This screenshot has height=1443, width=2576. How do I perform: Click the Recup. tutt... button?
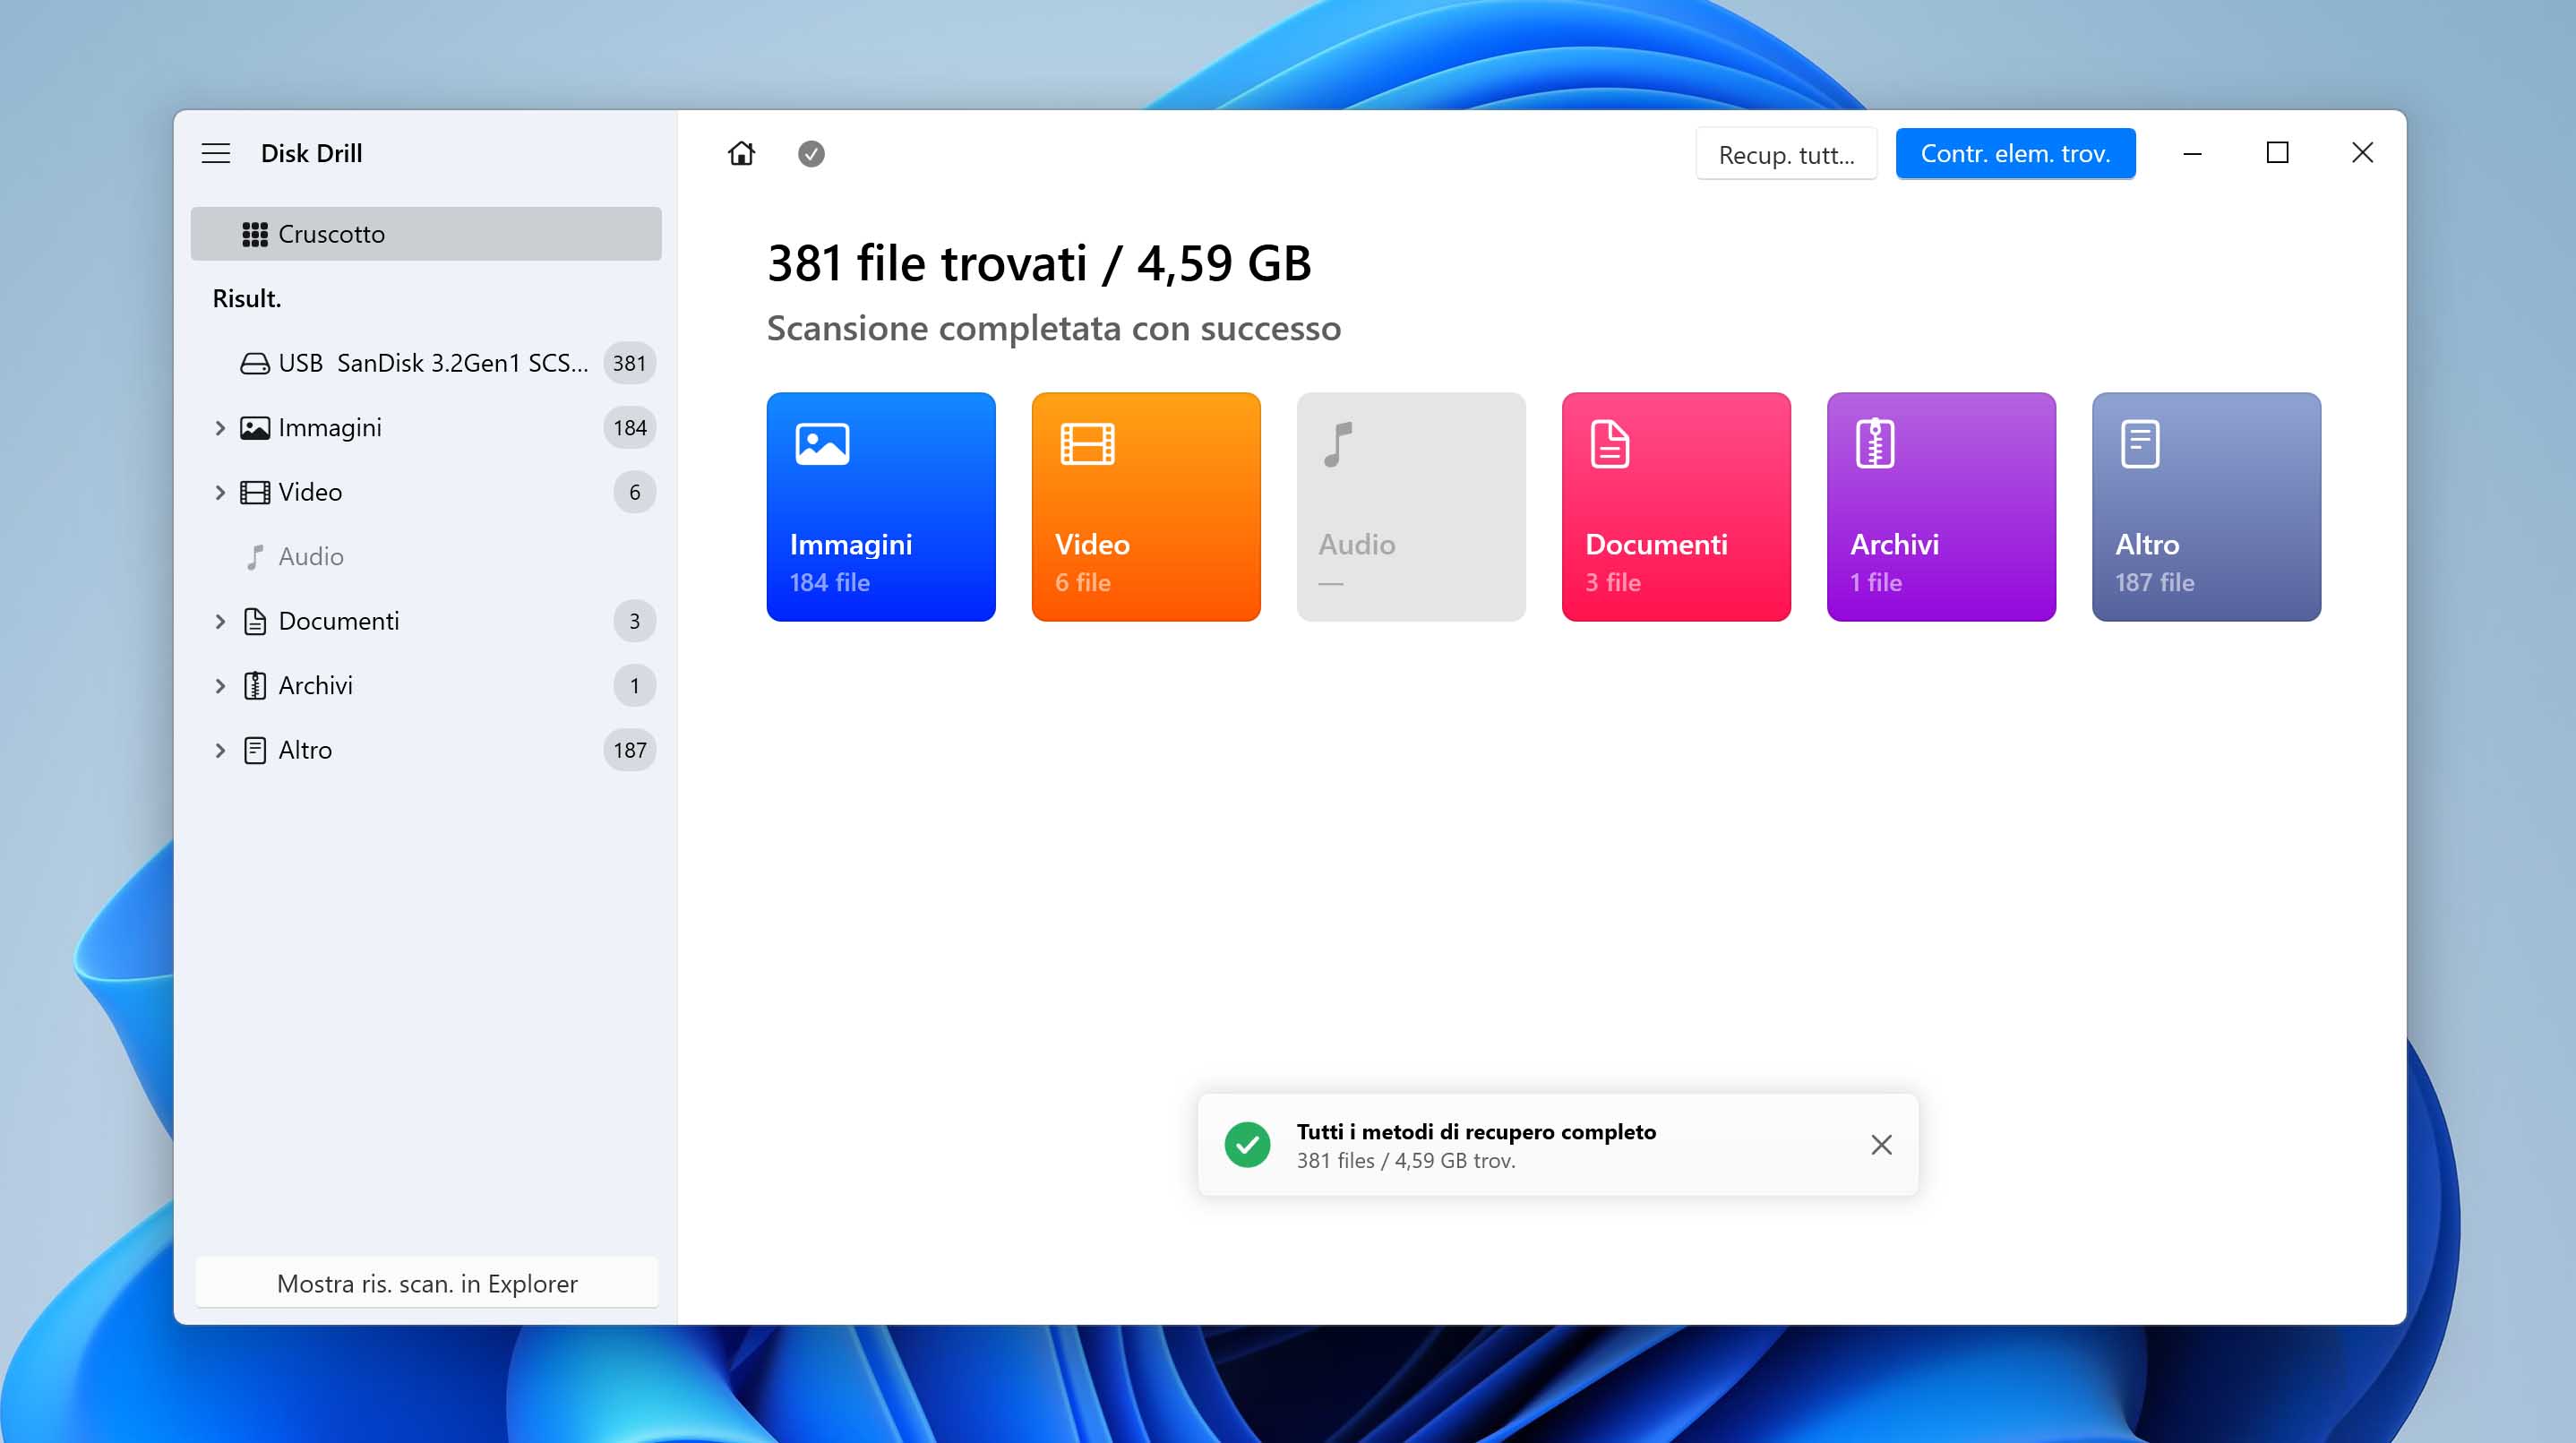[1786, 154]
